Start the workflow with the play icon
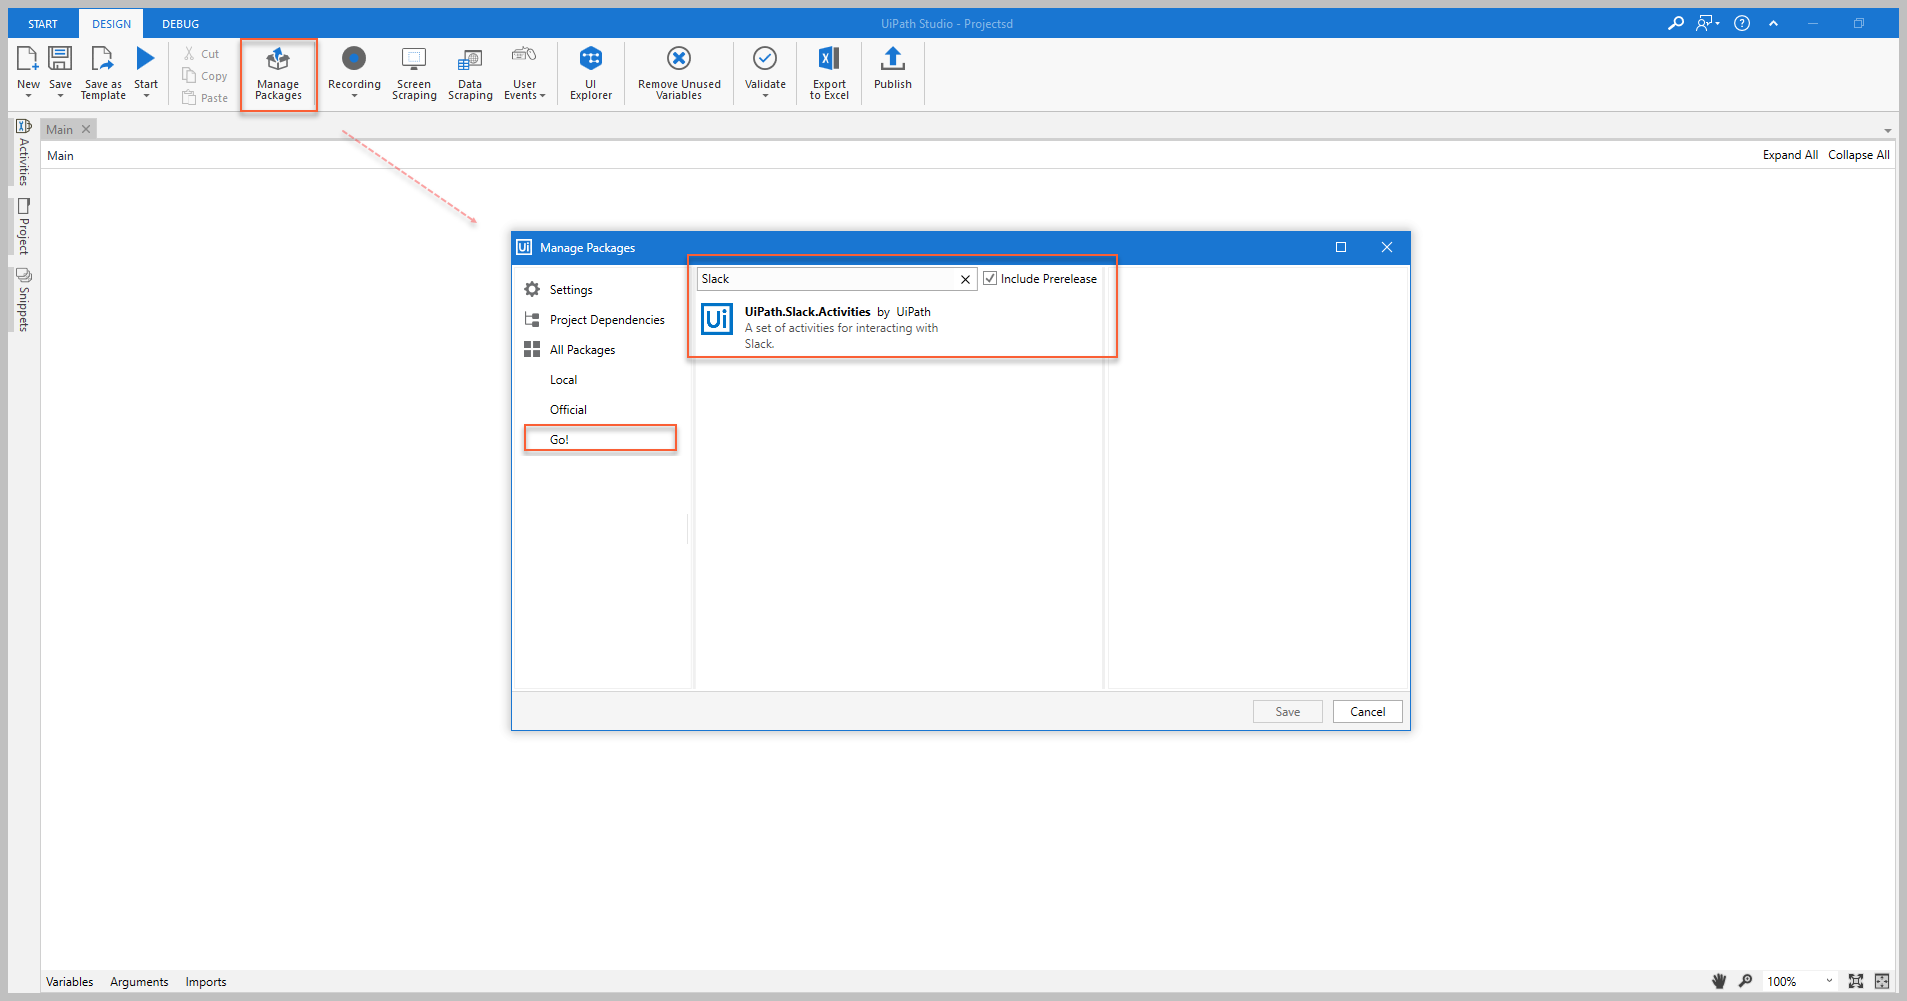This screenshot has width=1907, height=1001. click(x=146, y=59)
